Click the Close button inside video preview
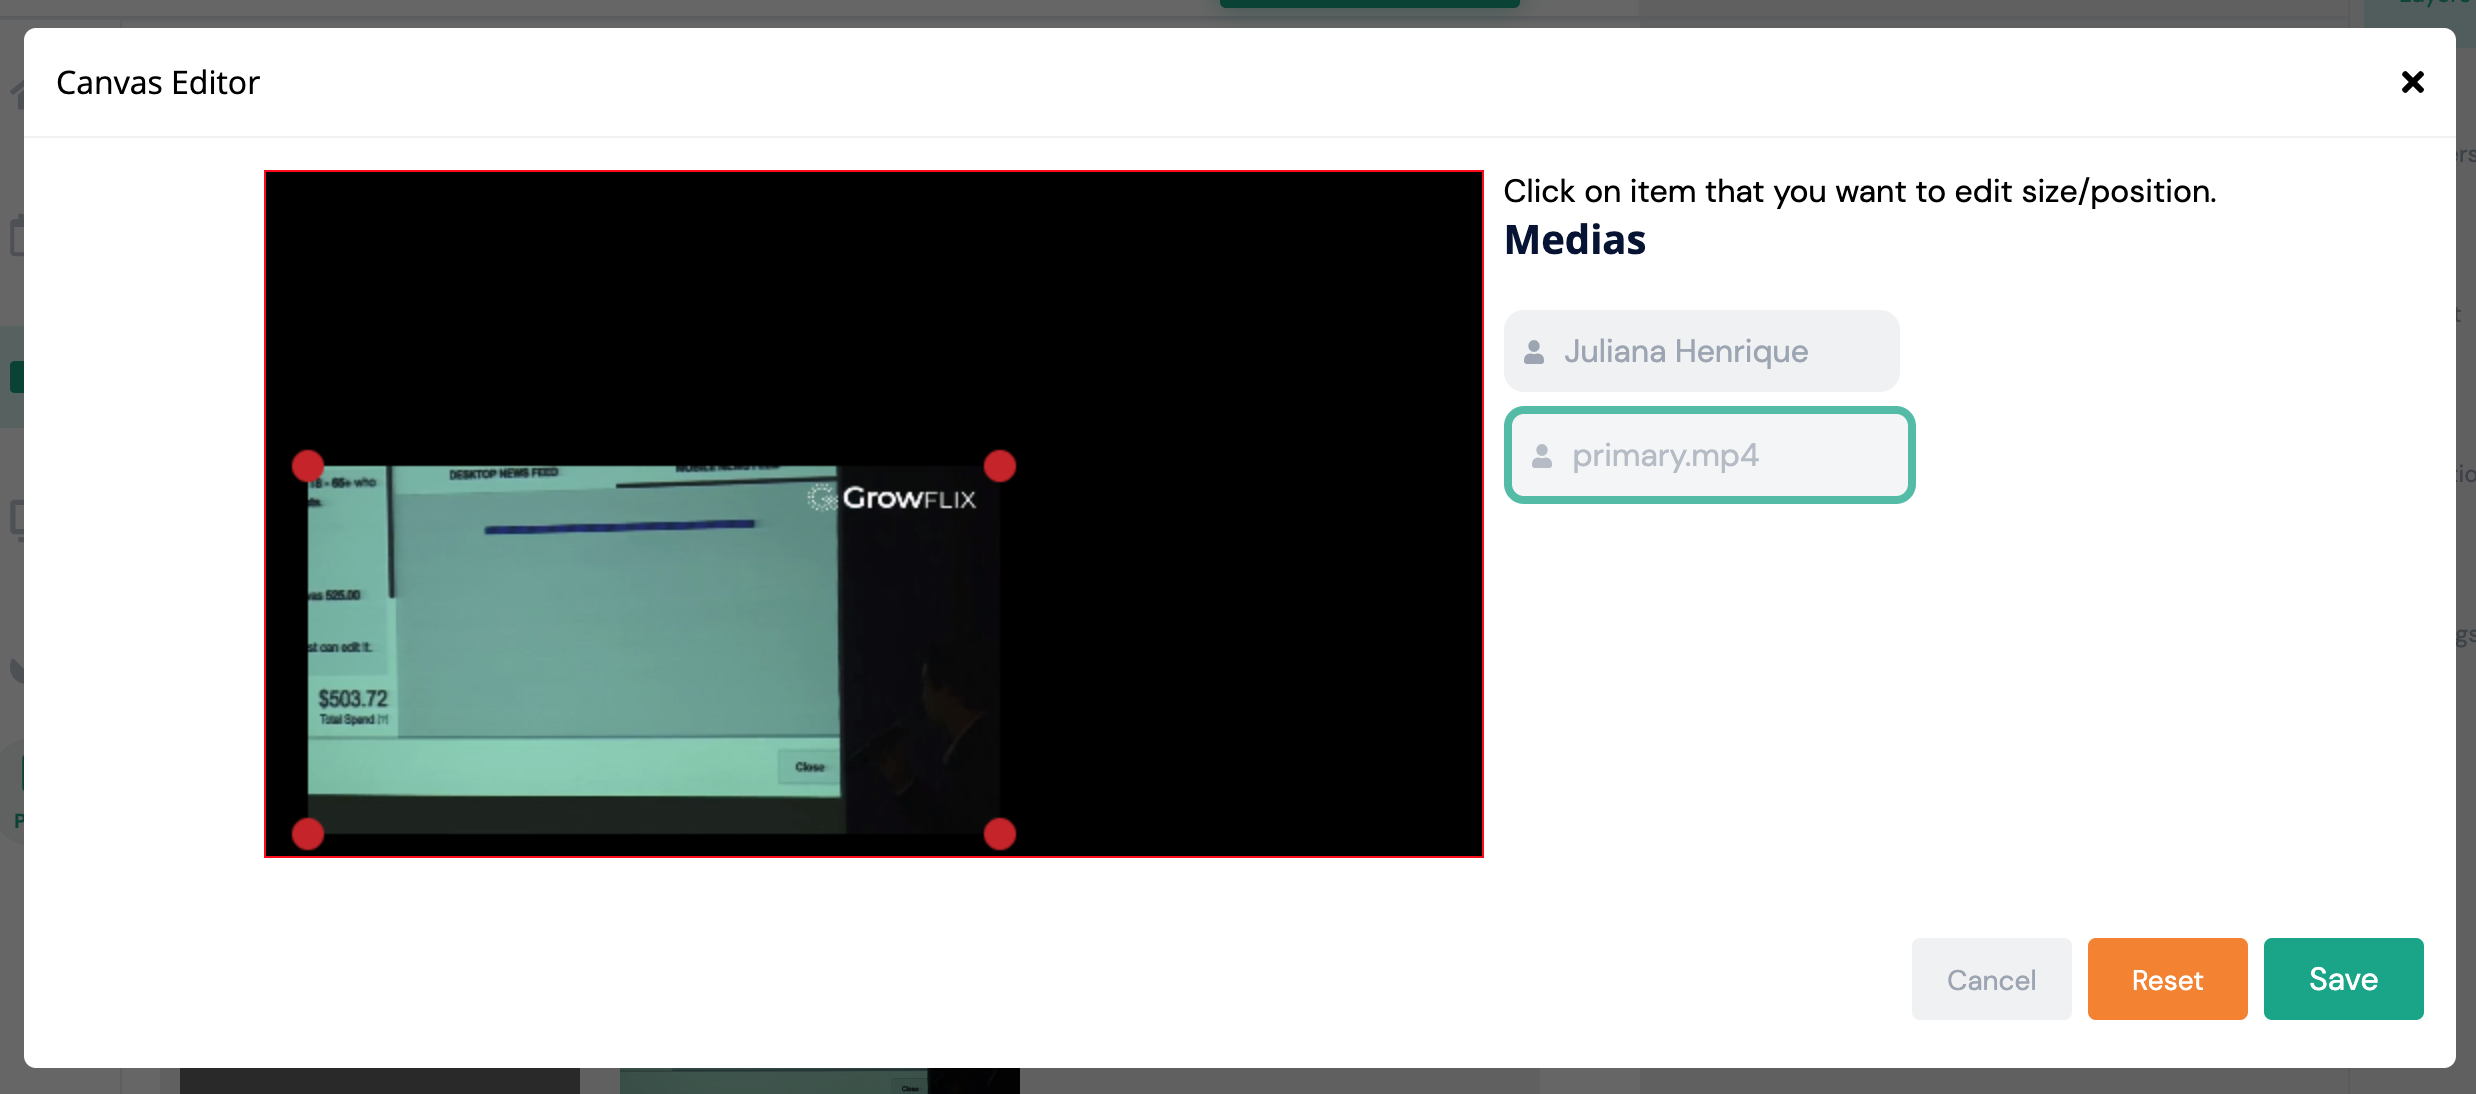Viewport: 2476px width, 1094px height. point(809,767)
